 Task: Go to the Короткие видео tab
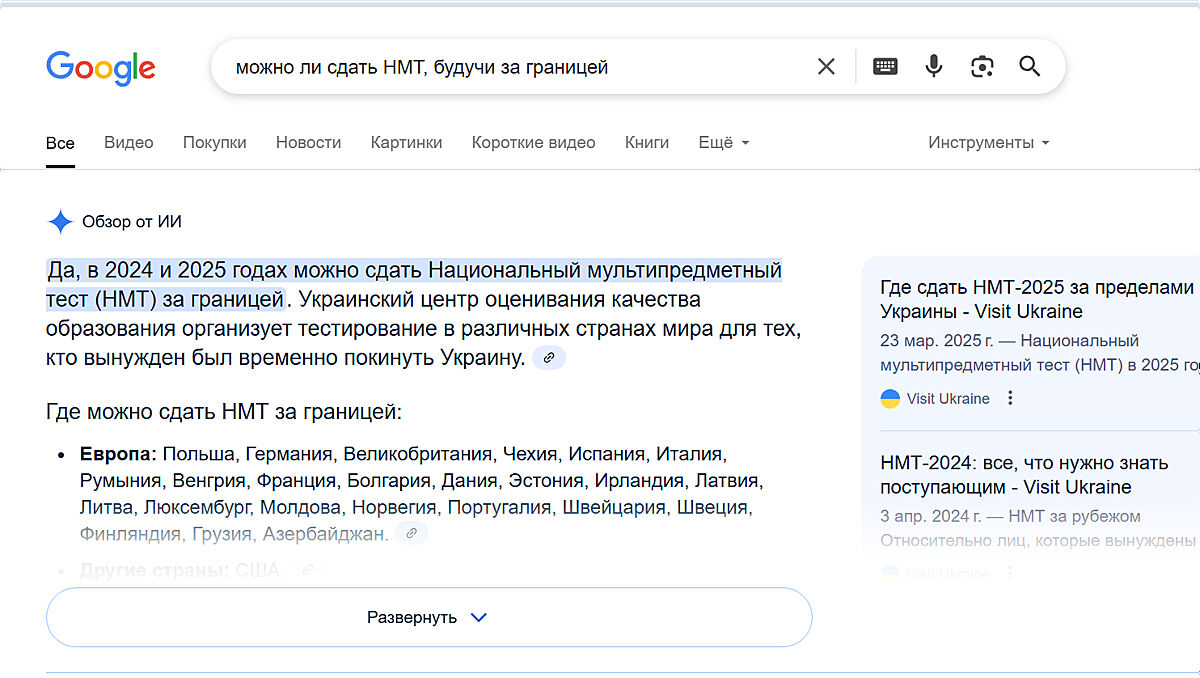[533, 143]
